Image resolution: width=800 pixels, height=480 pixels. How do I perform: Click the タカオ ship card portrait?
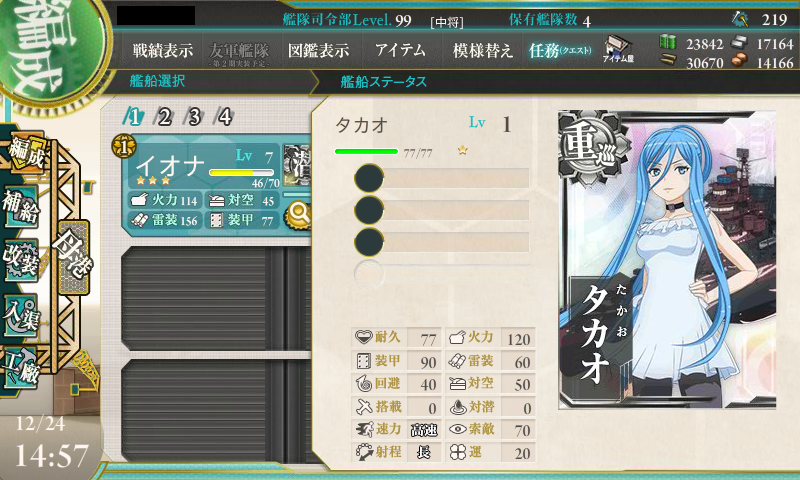coord(667,260)
